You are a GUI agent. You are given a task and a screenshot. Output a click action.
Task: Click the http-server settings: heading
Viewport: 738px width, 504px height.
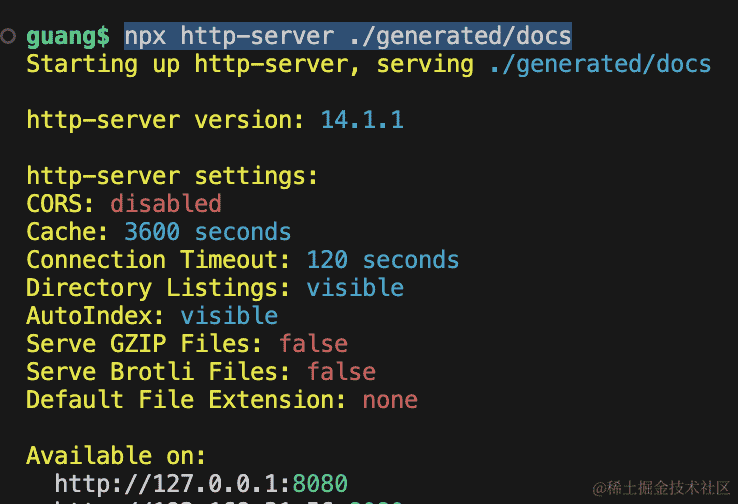[172, 176]
